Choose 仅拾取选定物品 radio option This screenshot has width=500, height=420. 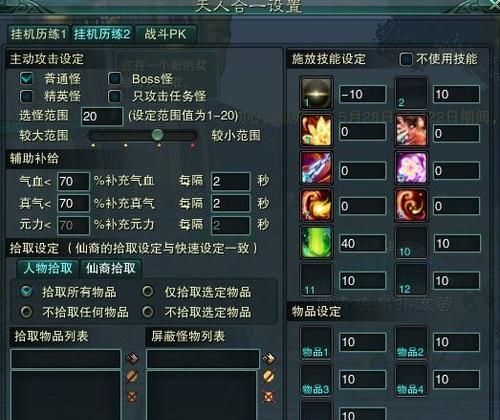[x=148, y=292]
